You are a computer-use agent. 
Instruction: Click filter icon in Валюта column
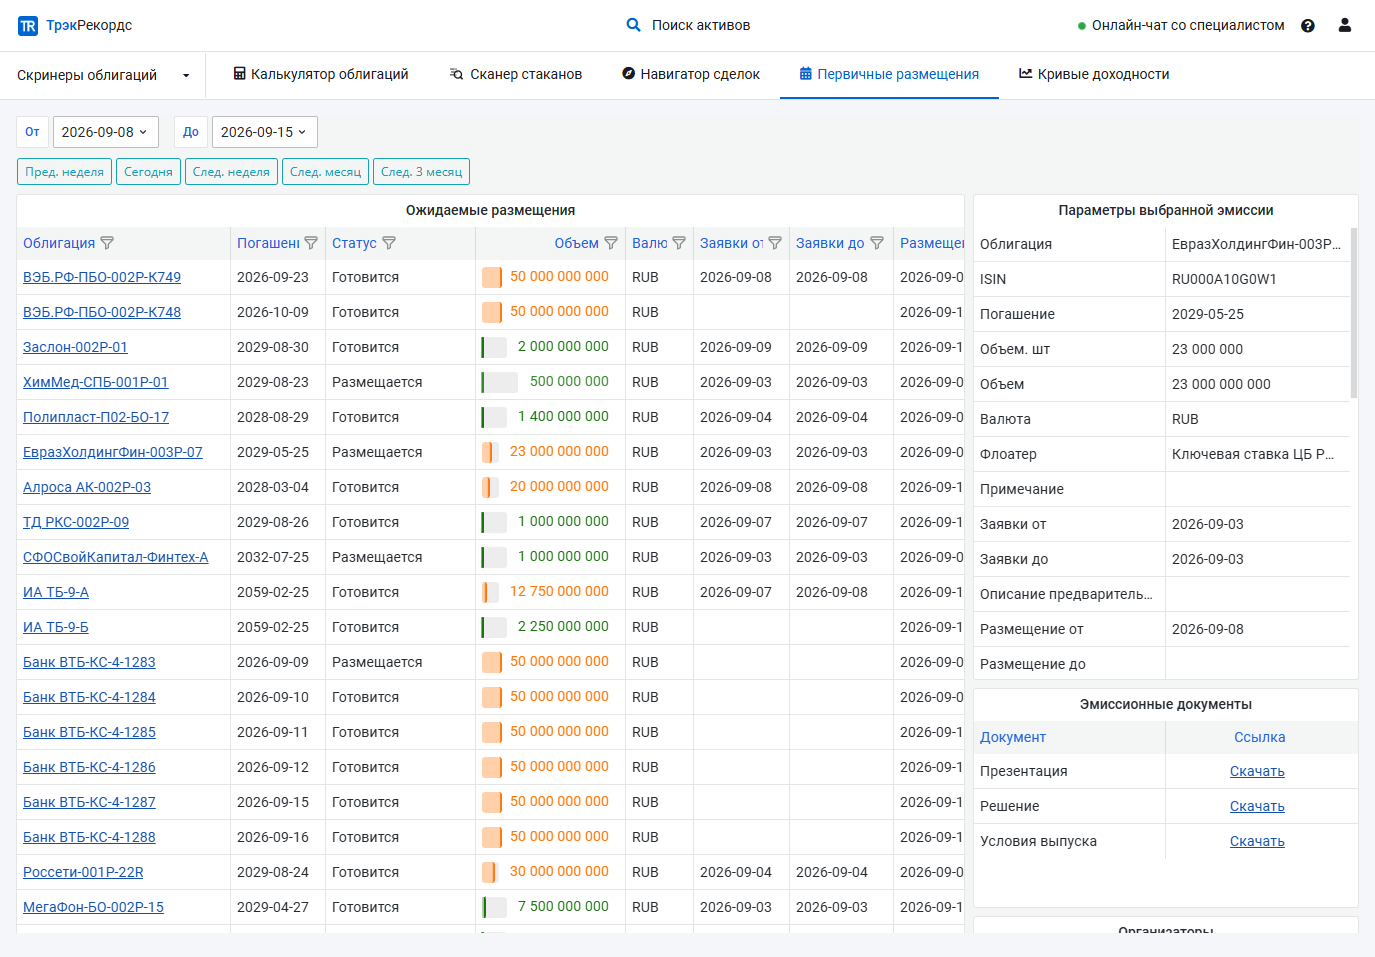tap(679, 243)
